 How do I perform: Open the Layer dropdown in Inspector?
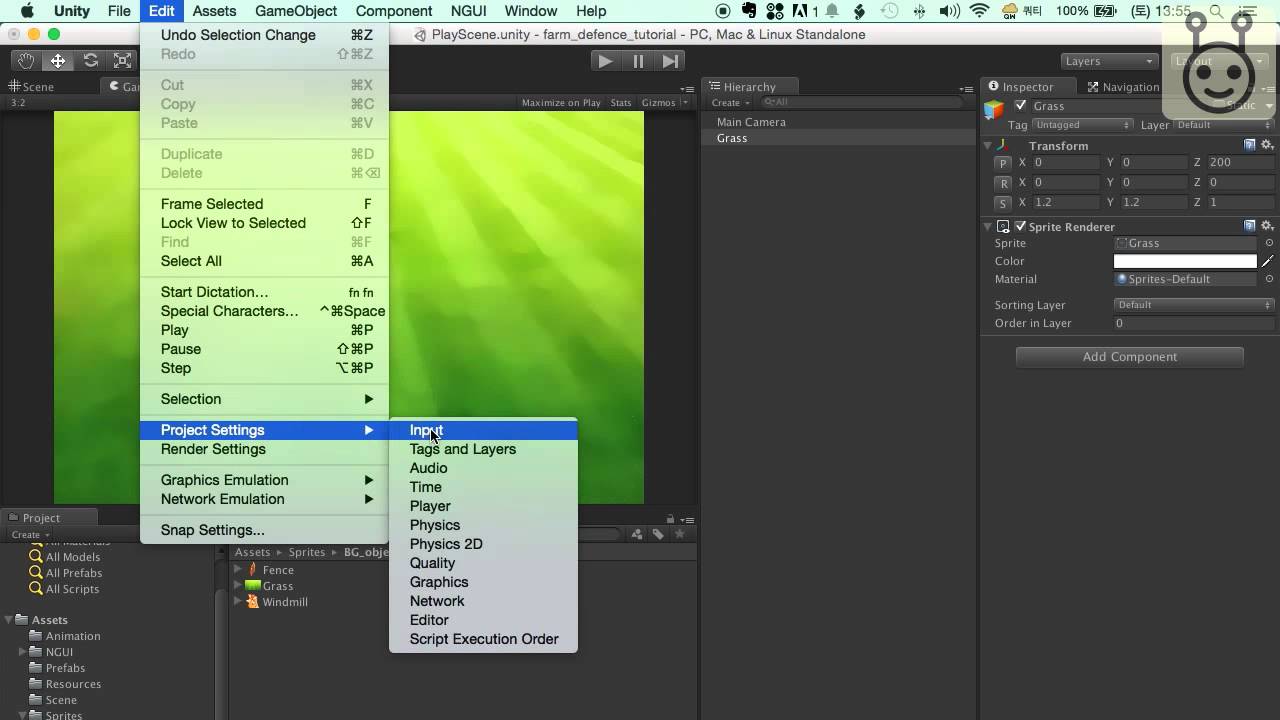(x=1223, y=125)
